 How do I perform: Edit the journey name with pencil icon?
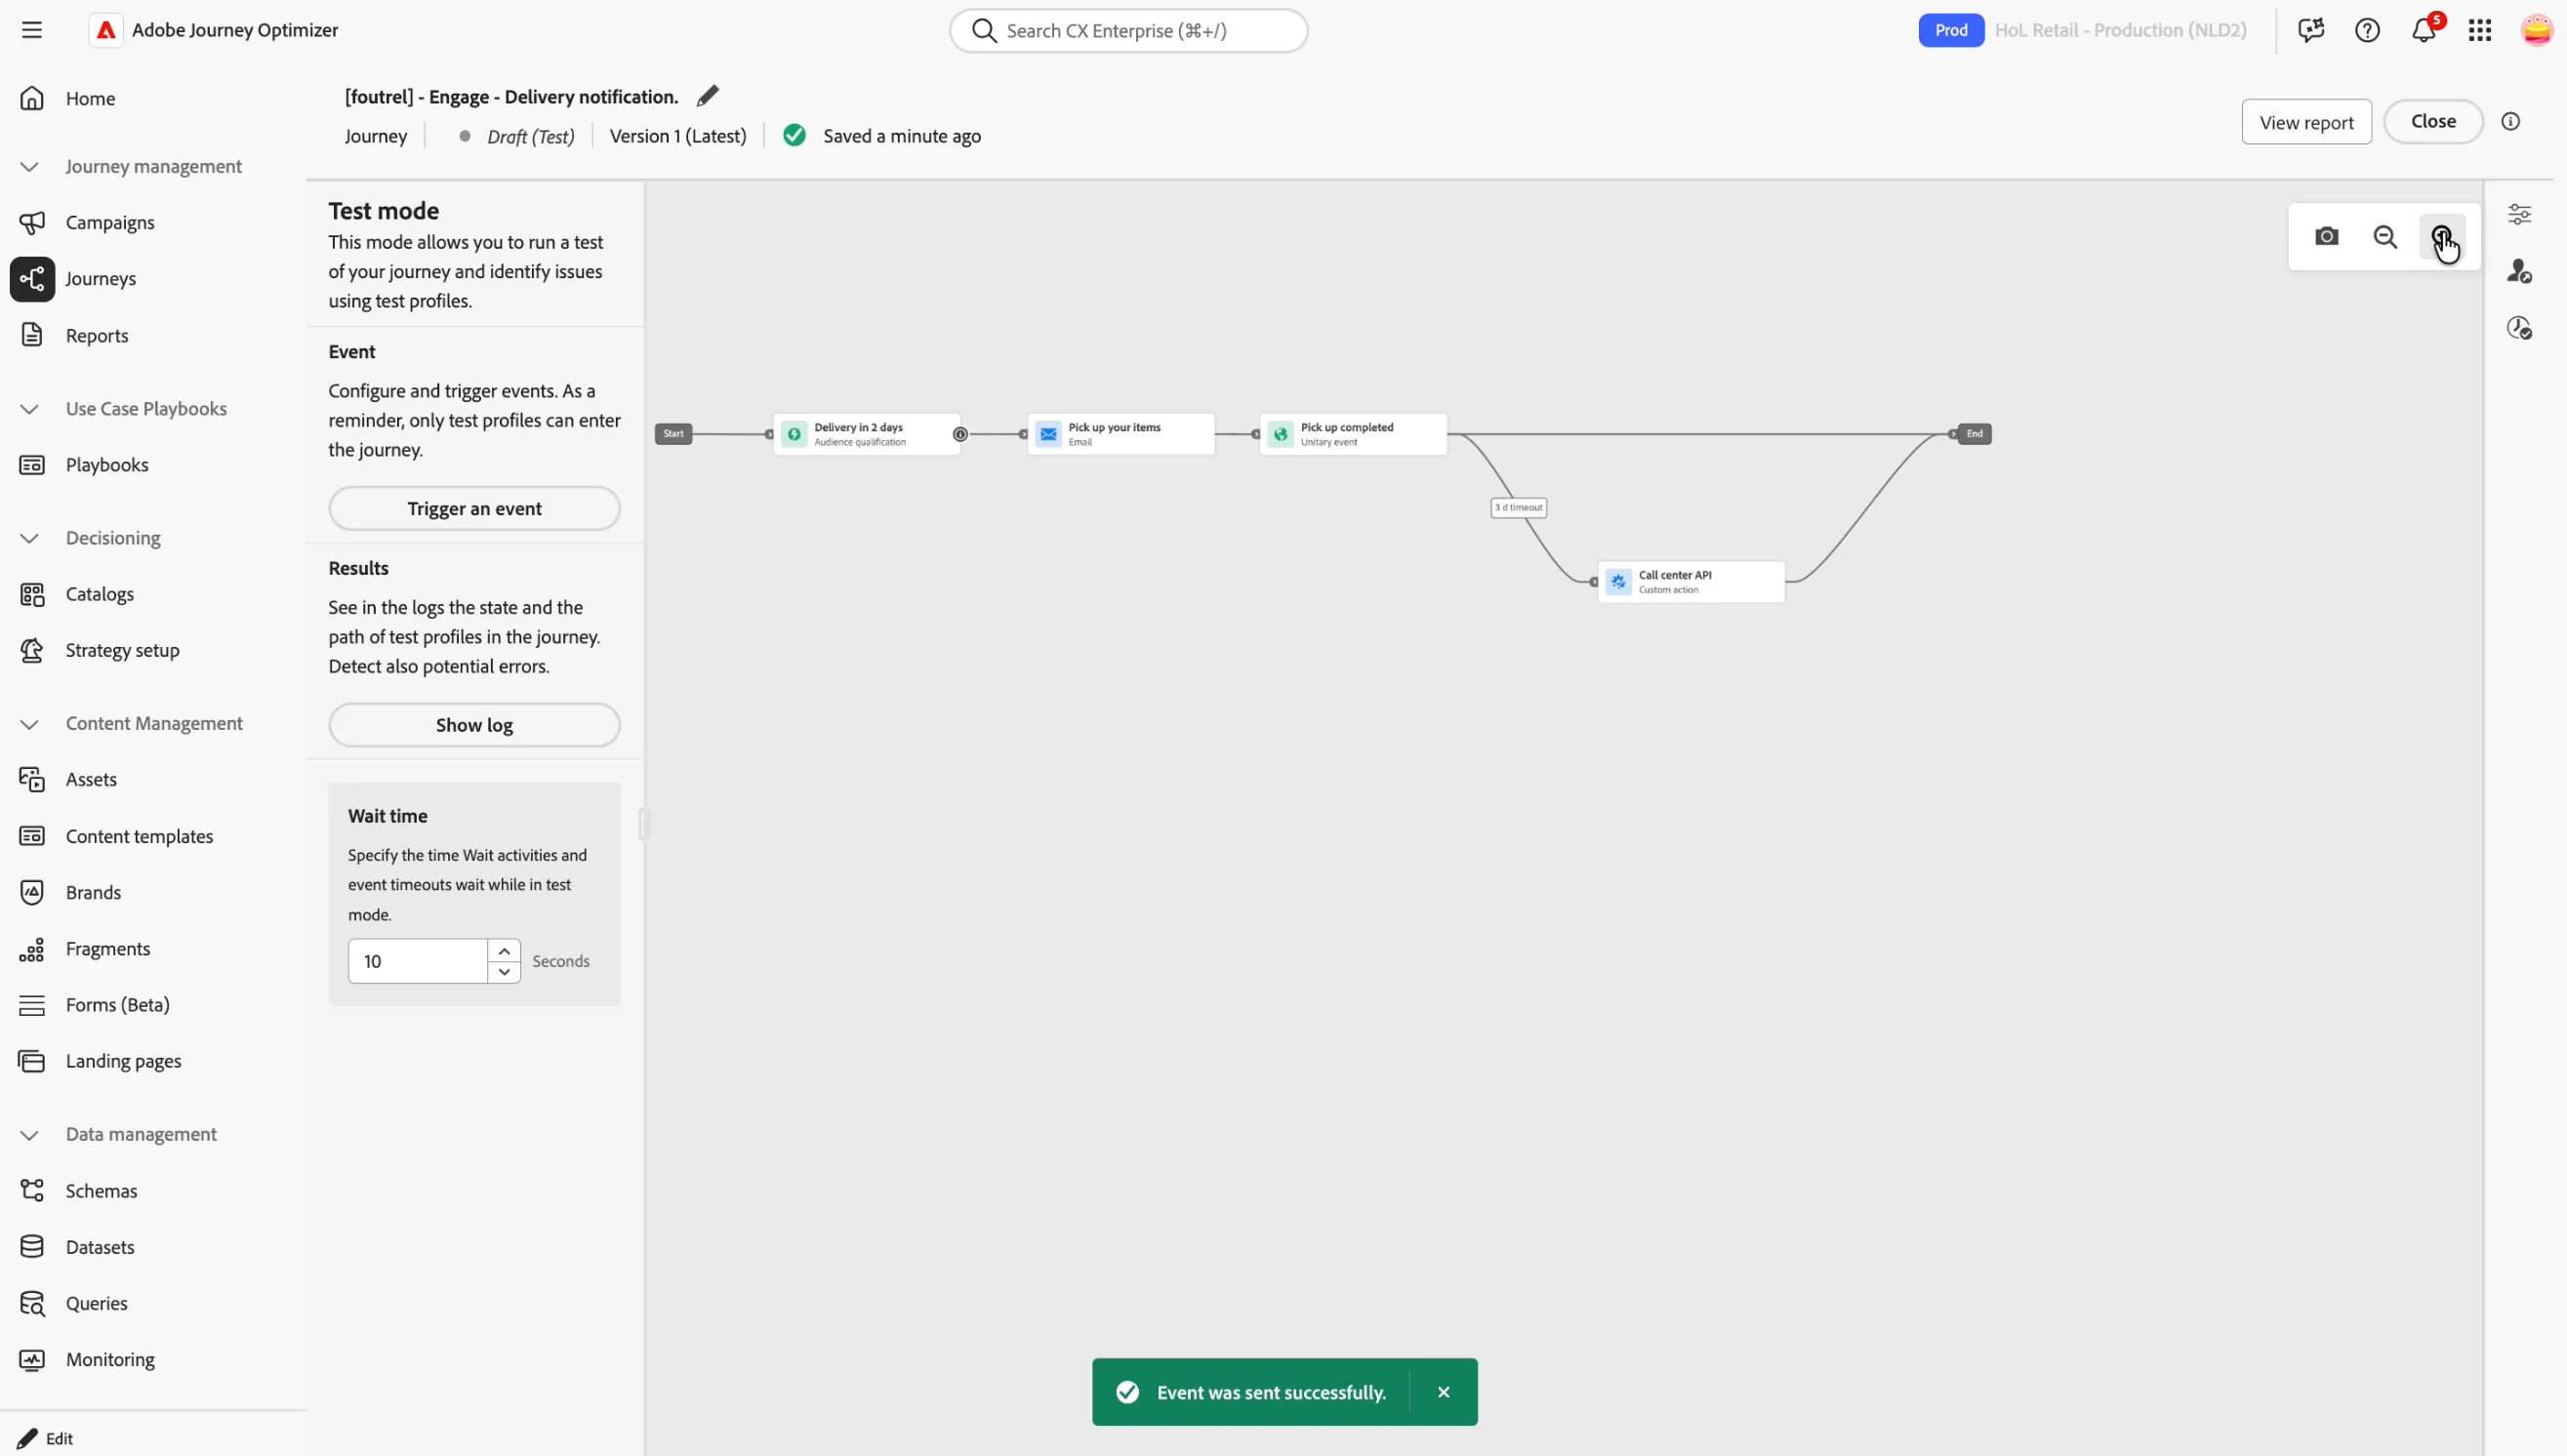(x=708, y=96)
